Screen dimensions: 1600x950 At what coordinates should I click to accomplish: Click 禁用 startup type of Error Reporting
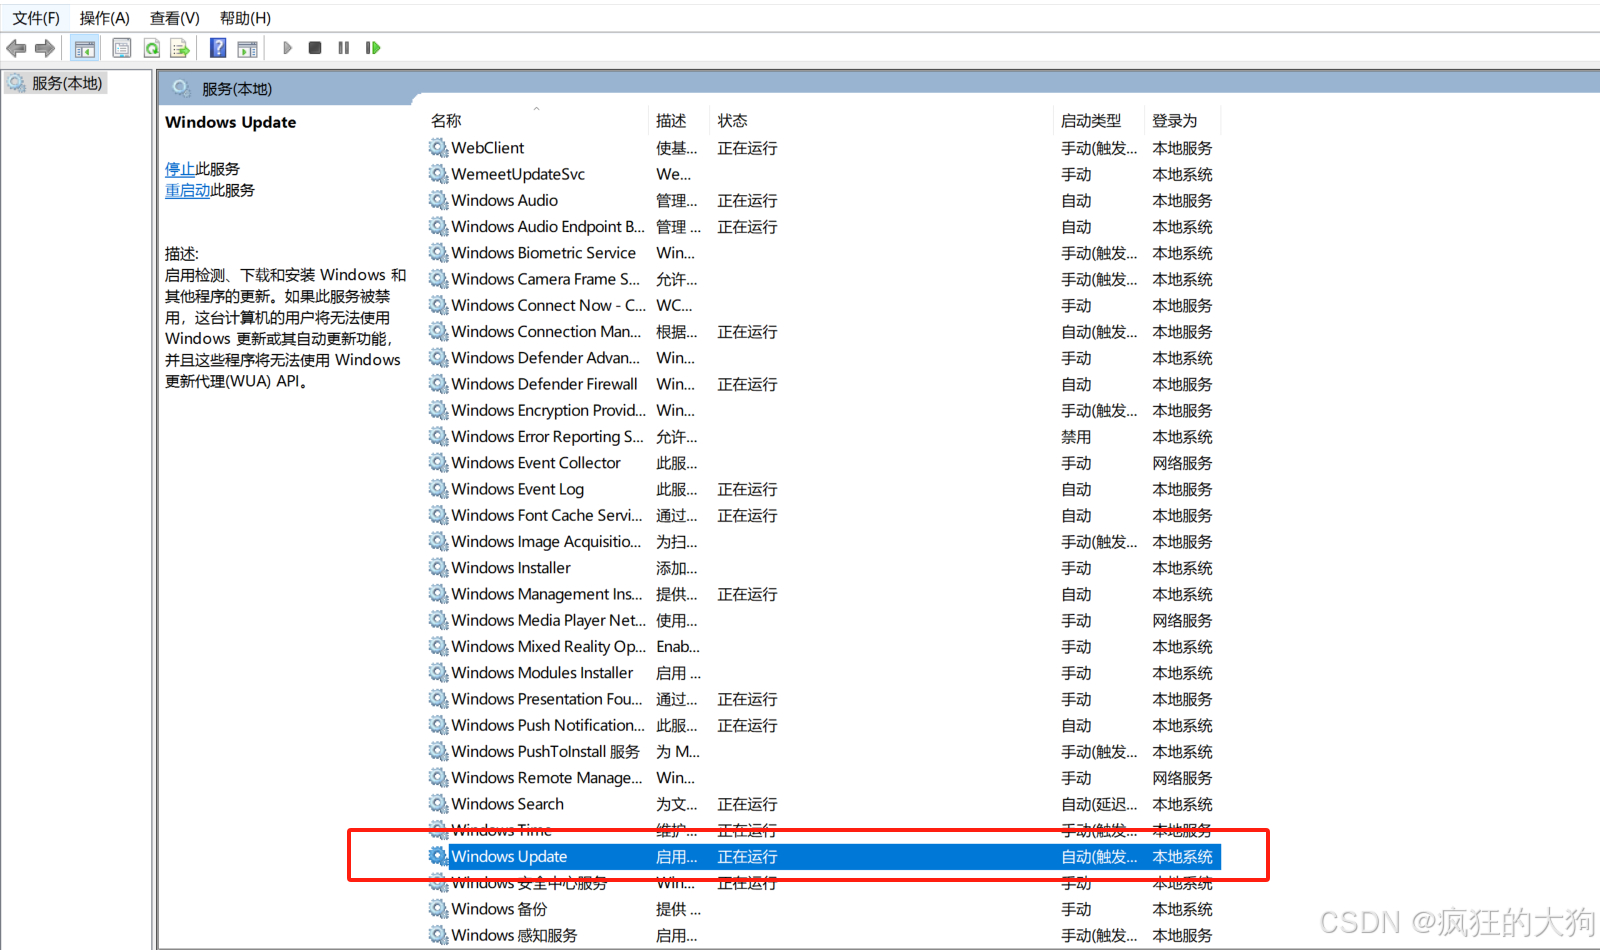coord(1076,437)
